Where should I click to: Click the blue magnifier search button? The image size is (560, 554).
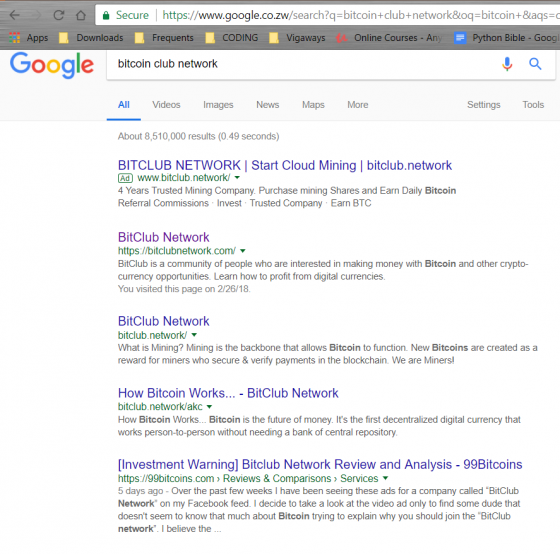point(535,64)
